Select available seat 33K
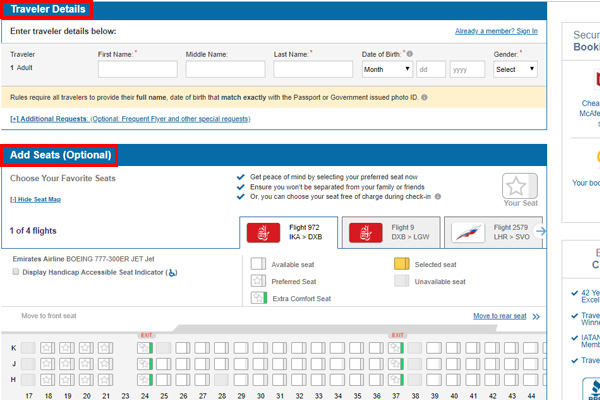Screen dimensions: 600x400 (x=318, y=348)
